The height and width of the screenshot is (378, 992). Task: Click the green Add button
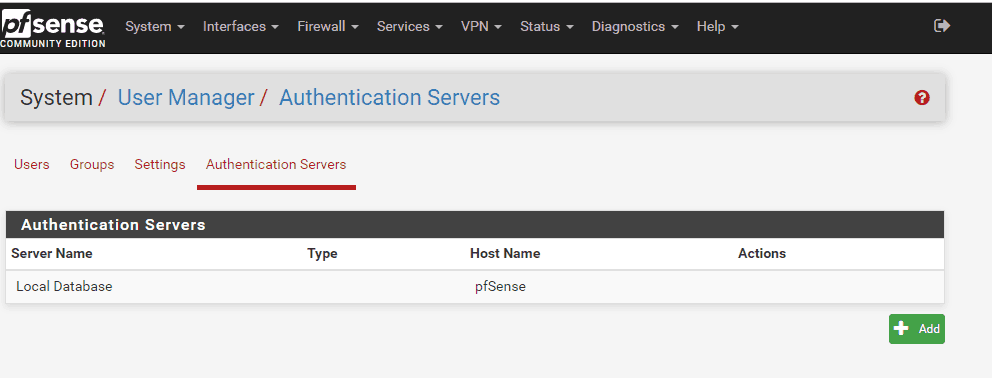pyautogui.click(x=917, y=329)
